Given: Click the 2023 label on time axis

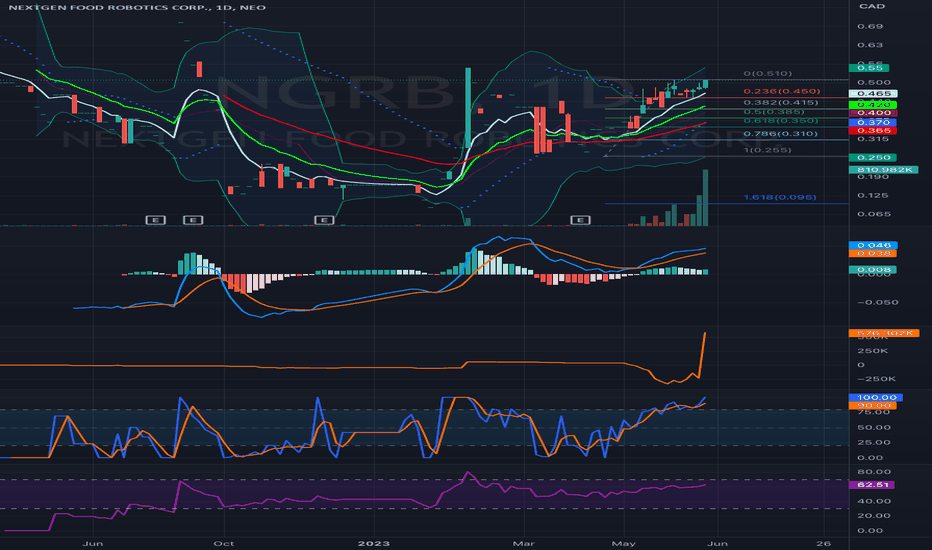Looking at the screenshot, I should (x=374, y=543).
